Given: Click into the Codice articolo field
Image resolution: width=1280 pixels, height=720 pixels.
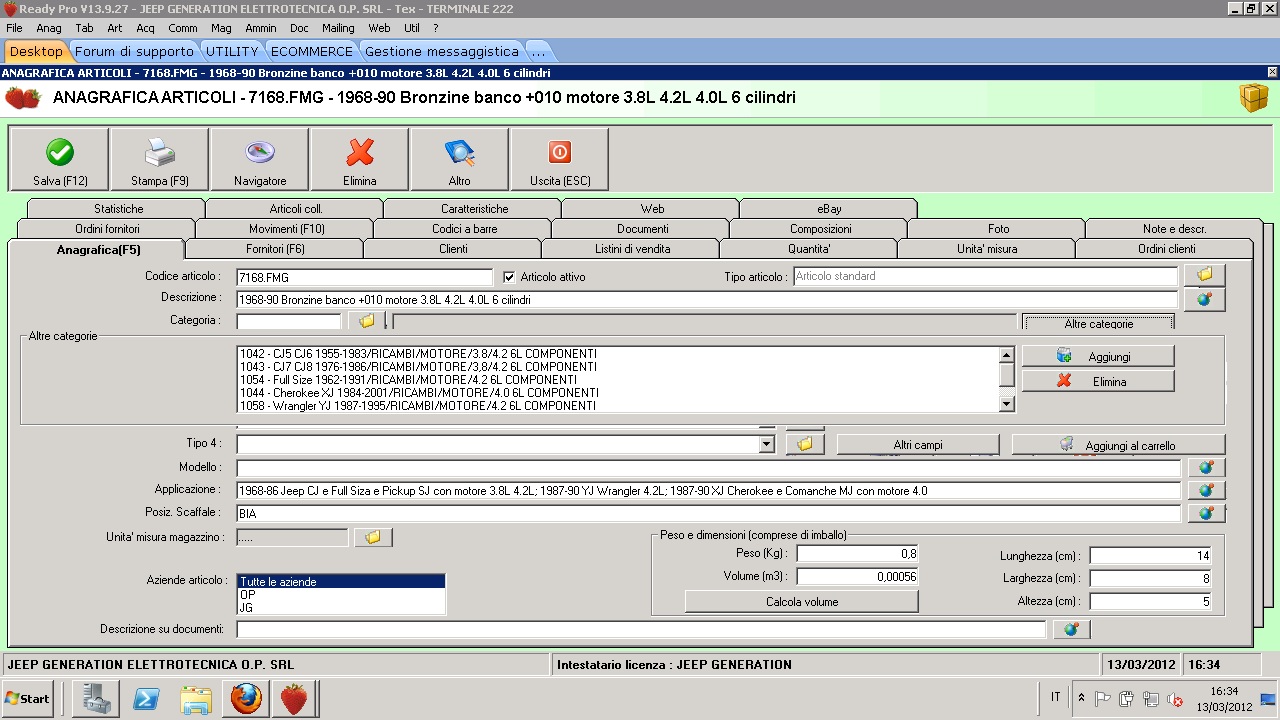Looking at the screenshot, I should tap(365, 277).
